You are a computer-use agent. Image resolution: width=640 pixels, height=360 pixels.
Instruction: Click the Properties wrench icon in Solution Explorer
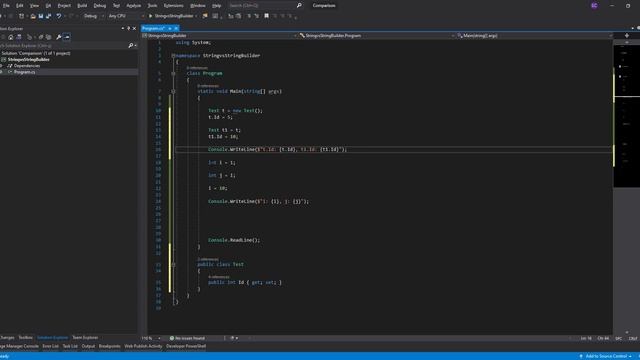[59, 37]
